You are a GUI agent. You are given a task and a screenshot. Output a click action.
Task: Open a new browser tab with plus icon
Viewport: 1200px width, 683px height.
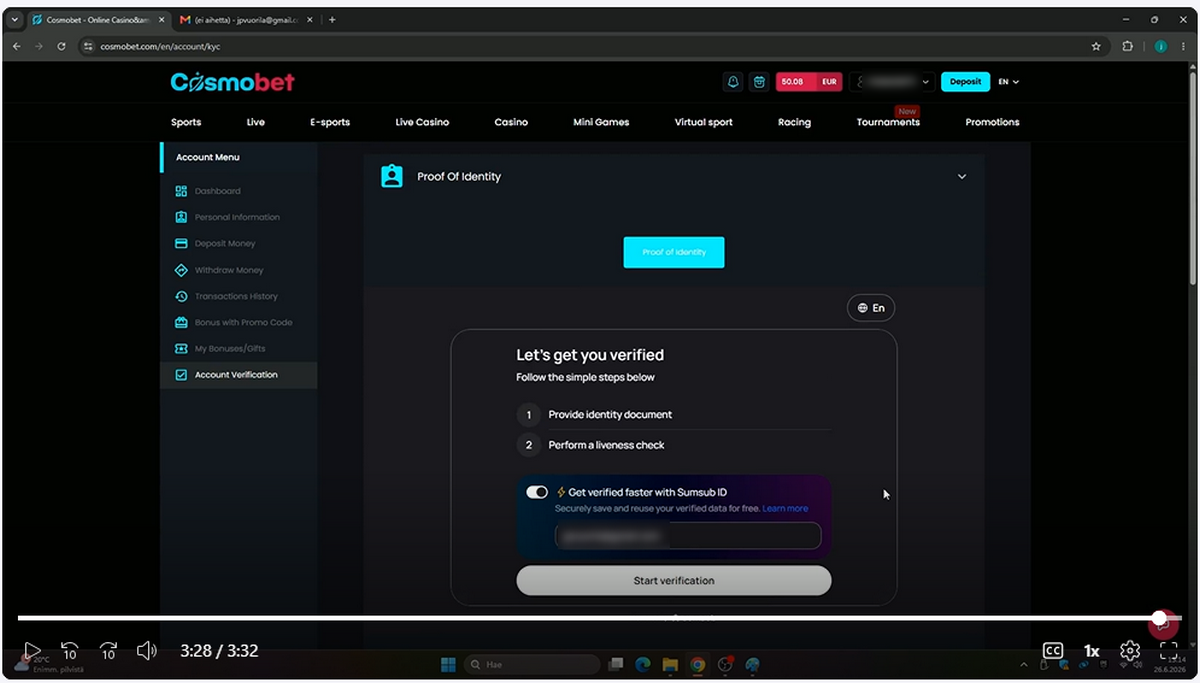[x=332, y=19]
